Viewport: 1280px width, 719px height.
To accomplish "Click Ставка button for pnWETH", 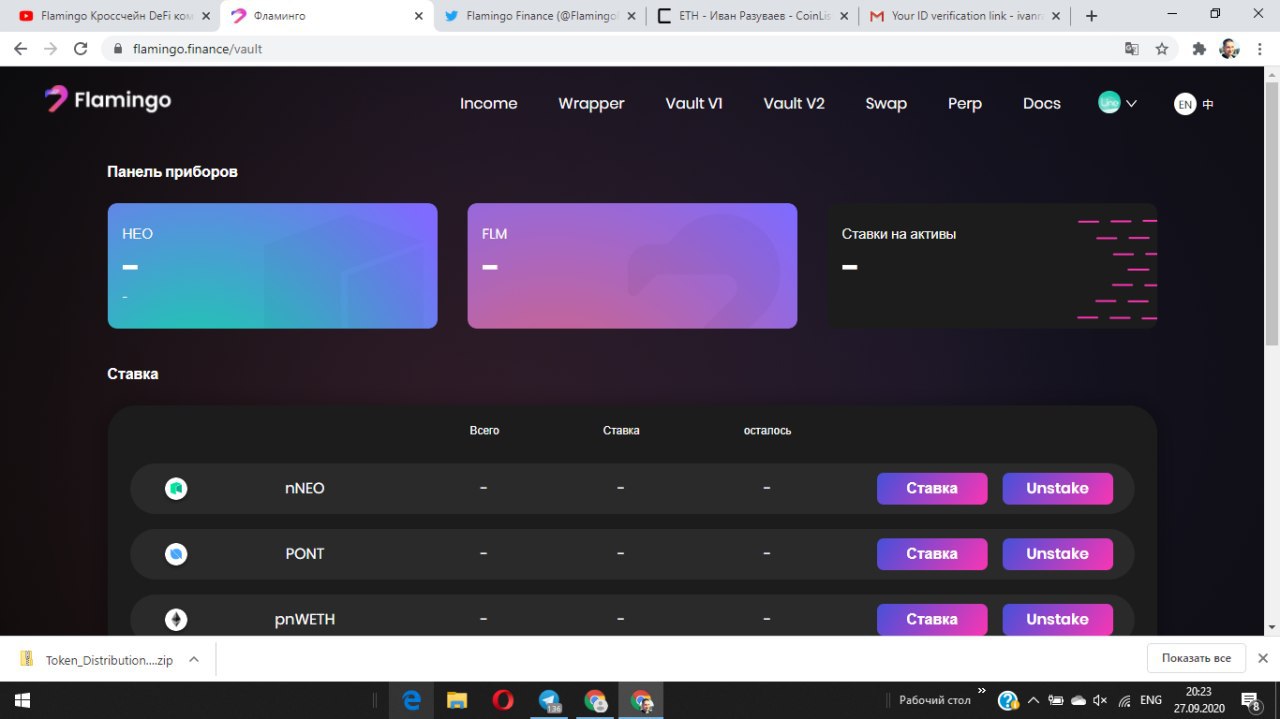I will 932,620.
